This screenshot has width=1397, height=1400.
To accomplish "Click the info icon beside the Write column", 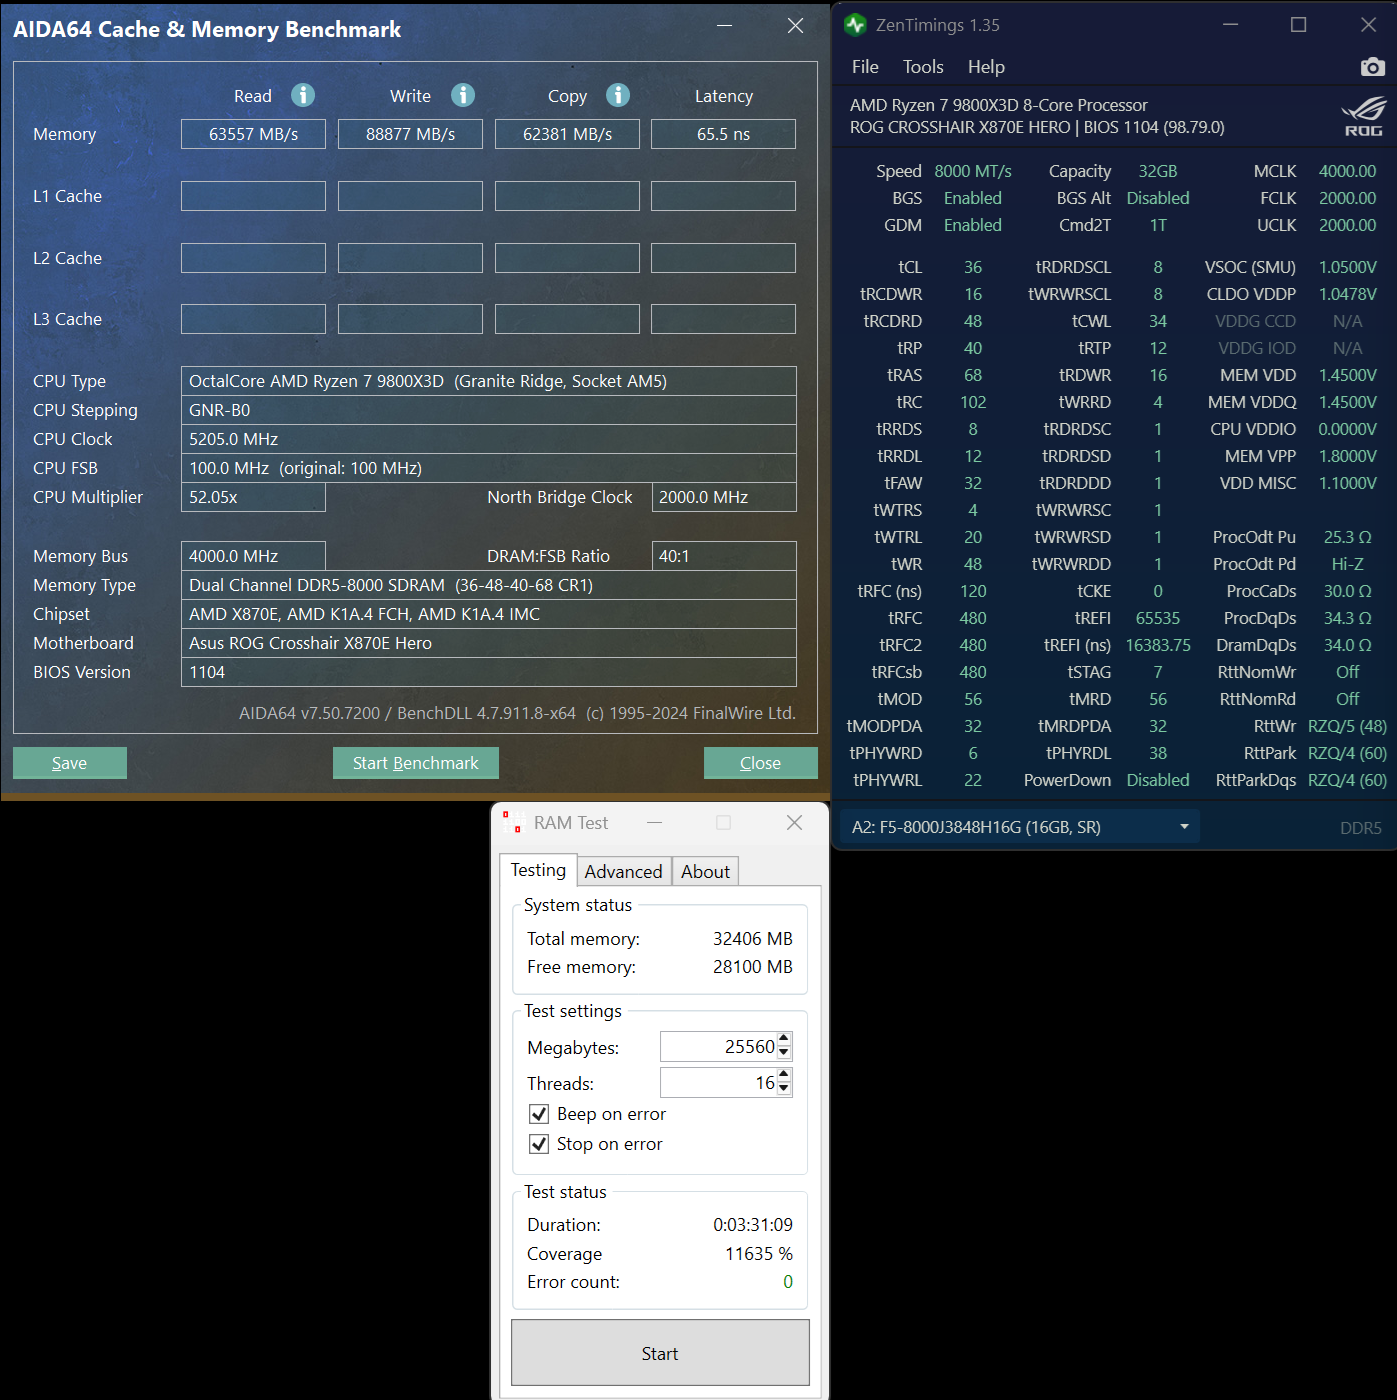I will pos(463,95).
